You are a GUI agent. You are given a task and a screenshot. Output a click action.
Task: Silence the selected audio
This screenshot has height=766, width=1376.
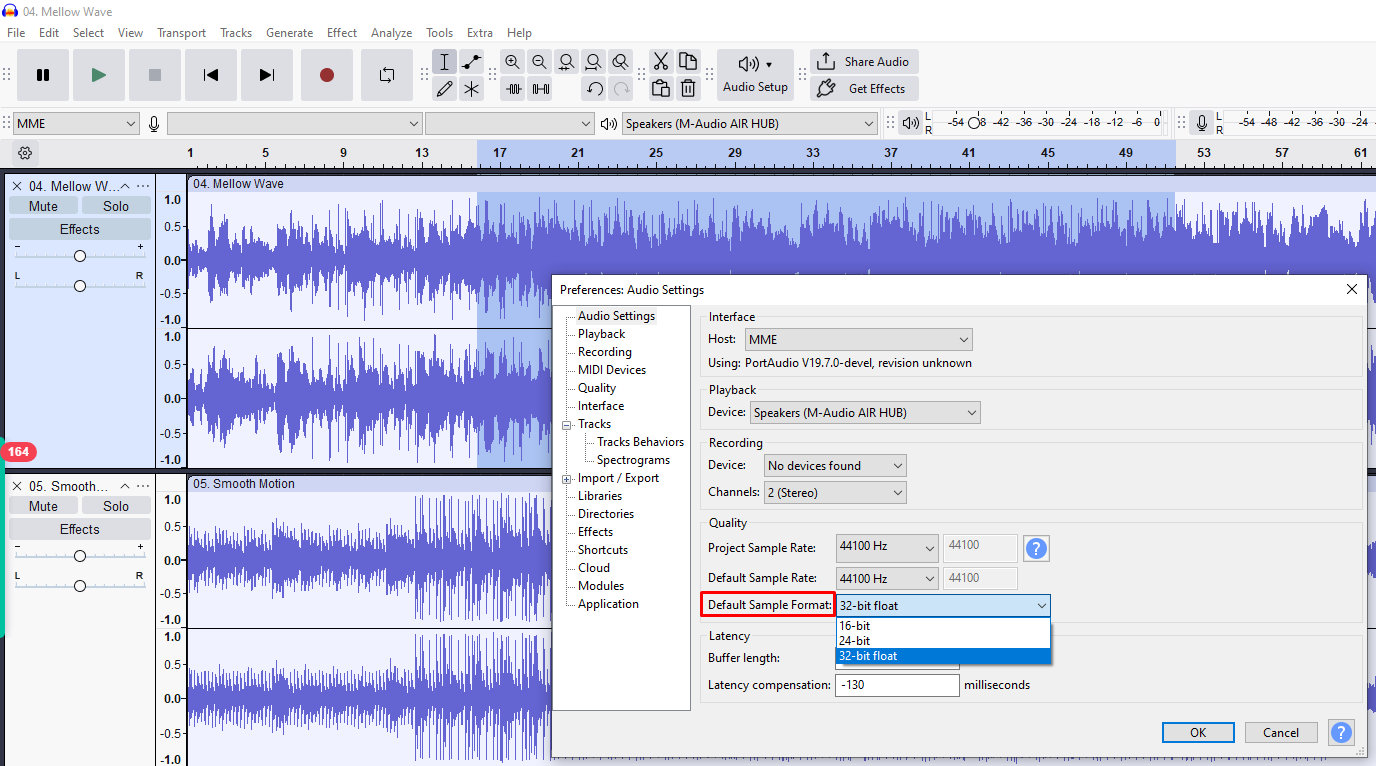[x=541, y=88]
